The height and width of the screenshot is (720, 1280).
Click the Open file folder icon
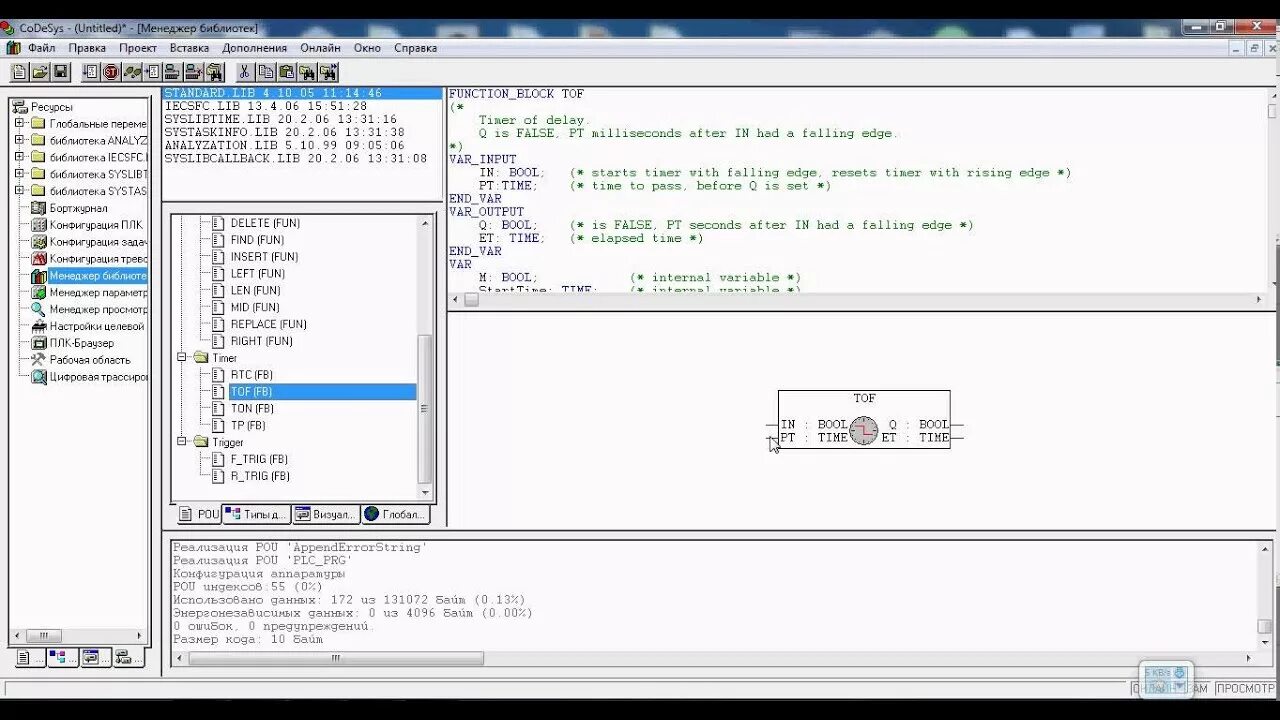(x=40, y=72)
